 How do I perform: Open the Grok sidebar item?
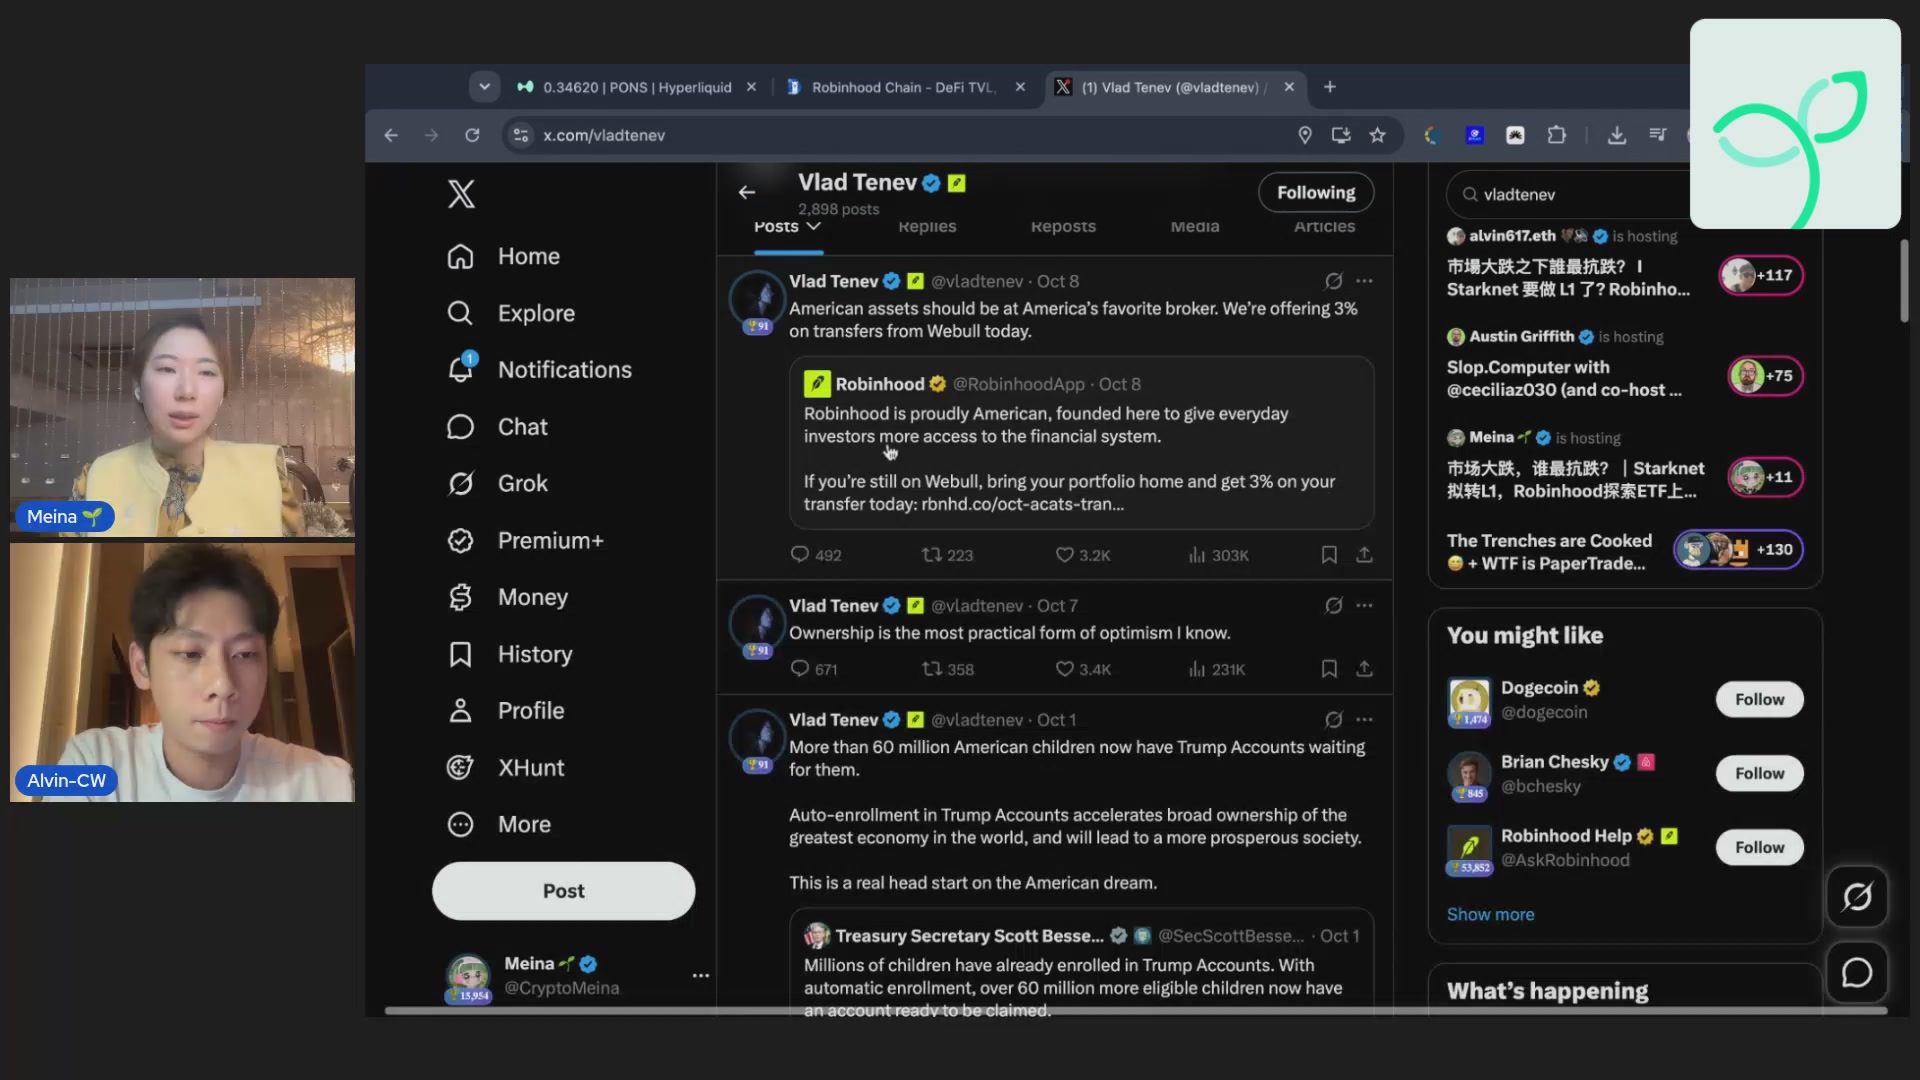click(498, 484)
